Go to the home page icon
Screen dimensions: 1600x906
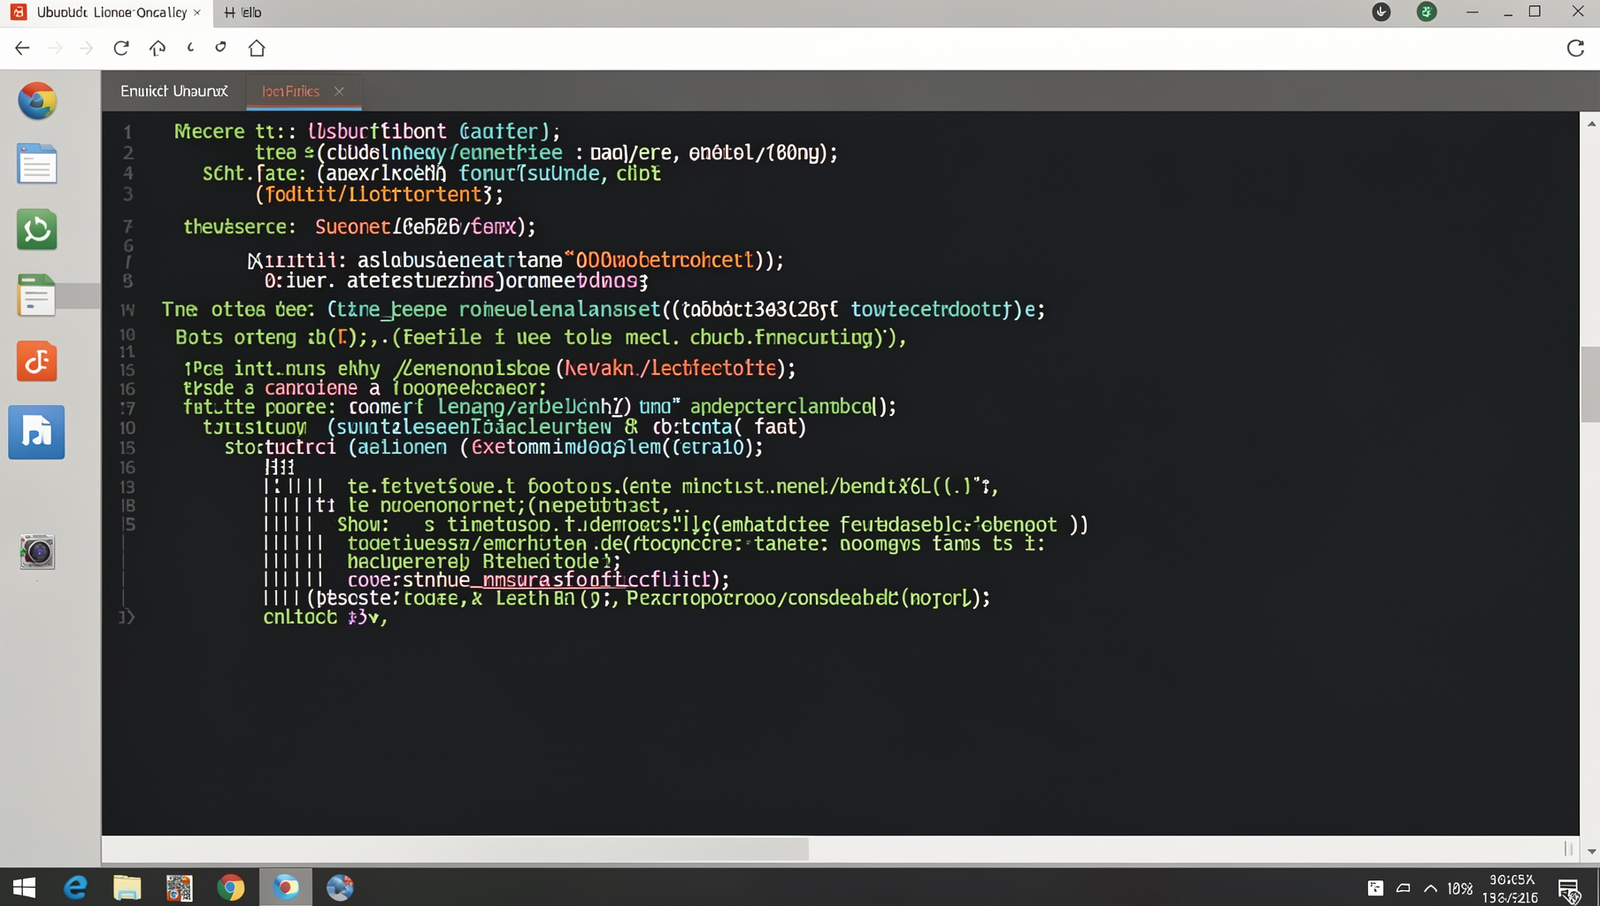257,48
